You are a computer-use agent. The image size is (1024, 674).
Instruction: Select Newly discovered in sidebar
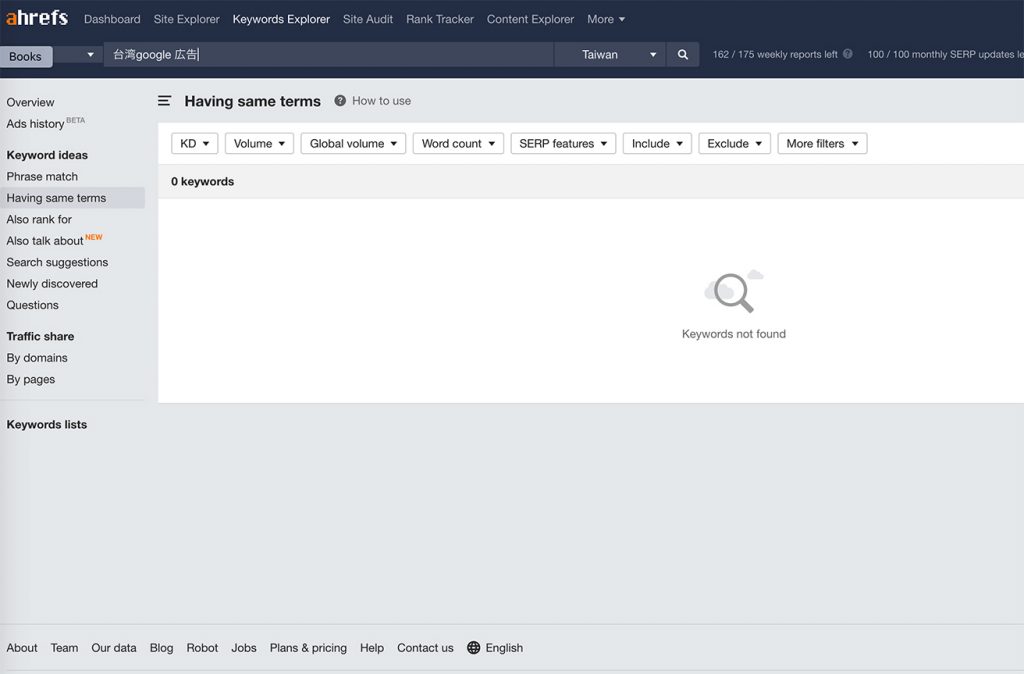(x=52, y=283)
